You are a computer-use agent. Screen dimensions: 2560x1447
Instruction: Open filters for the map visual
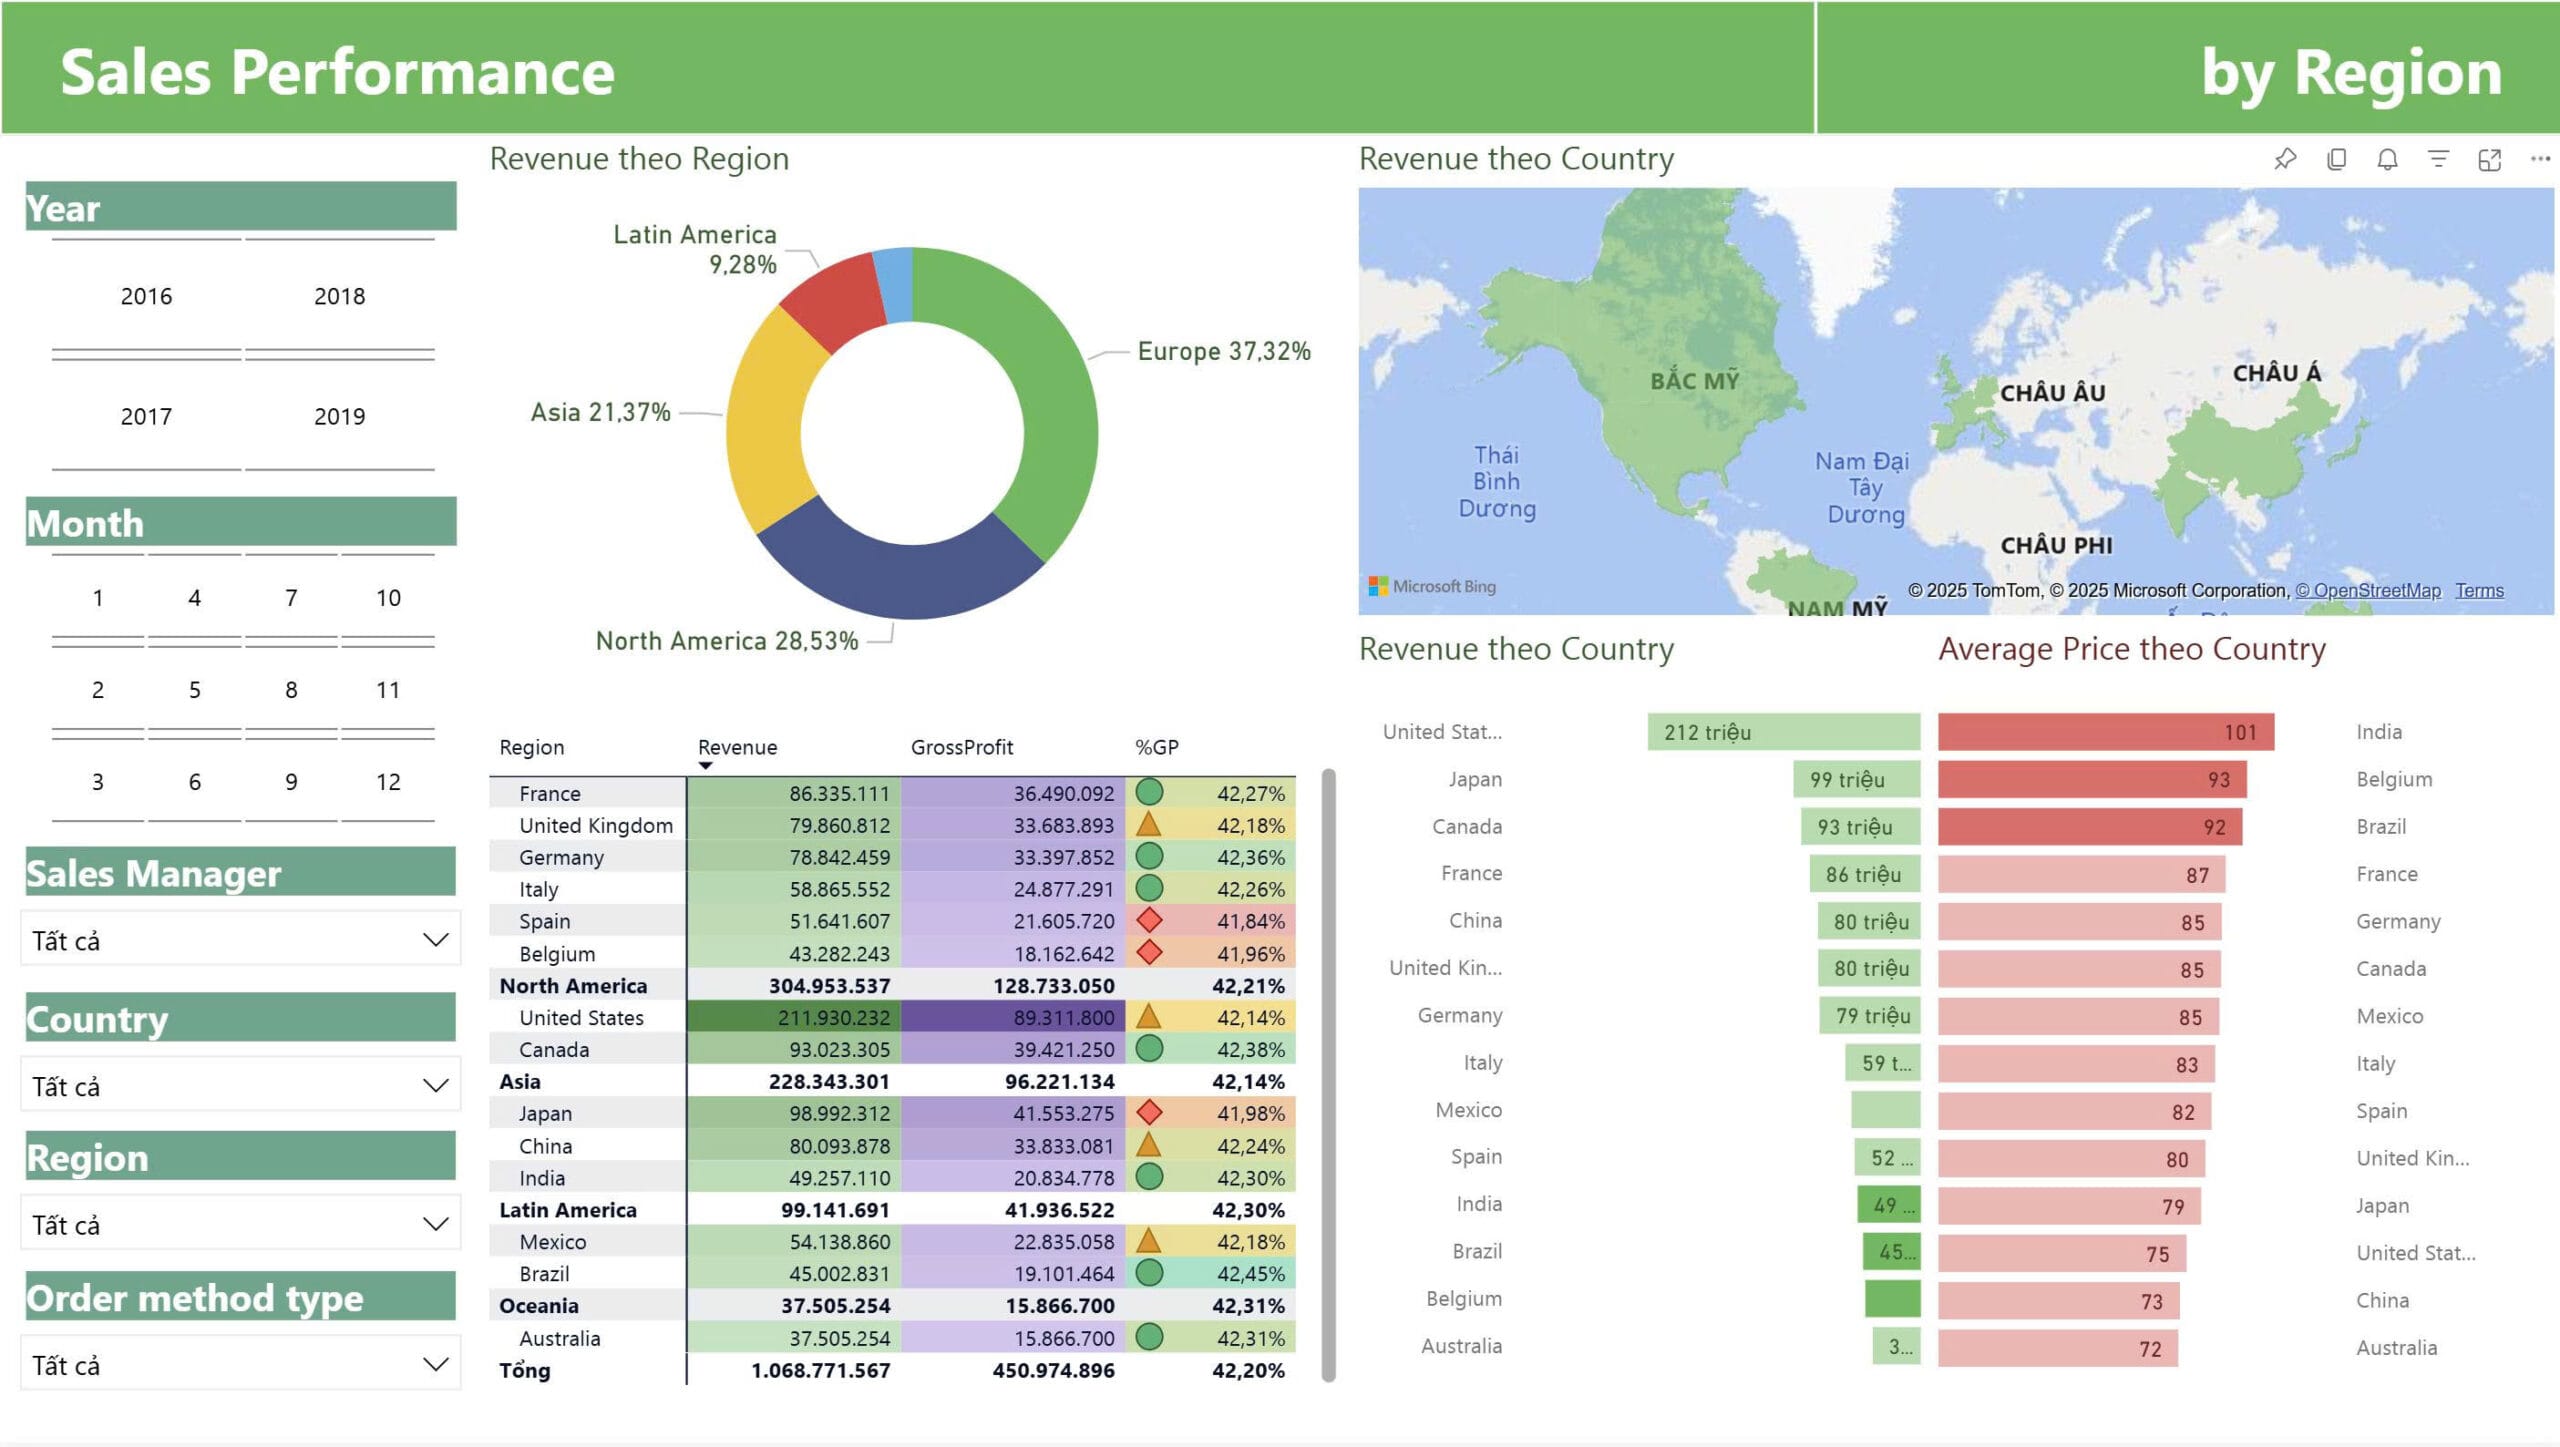pyautogui.click(x=2439, y=158)
